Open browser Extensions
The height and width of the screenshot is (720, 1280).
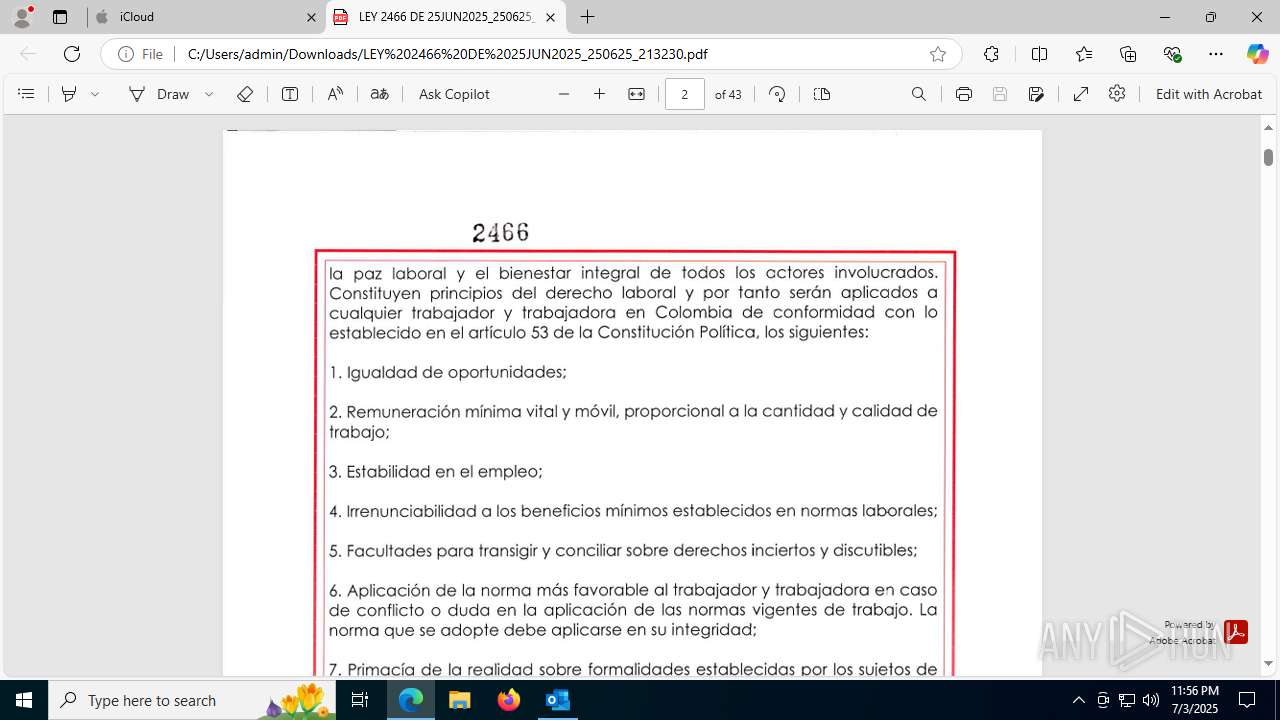pos(991,54)
